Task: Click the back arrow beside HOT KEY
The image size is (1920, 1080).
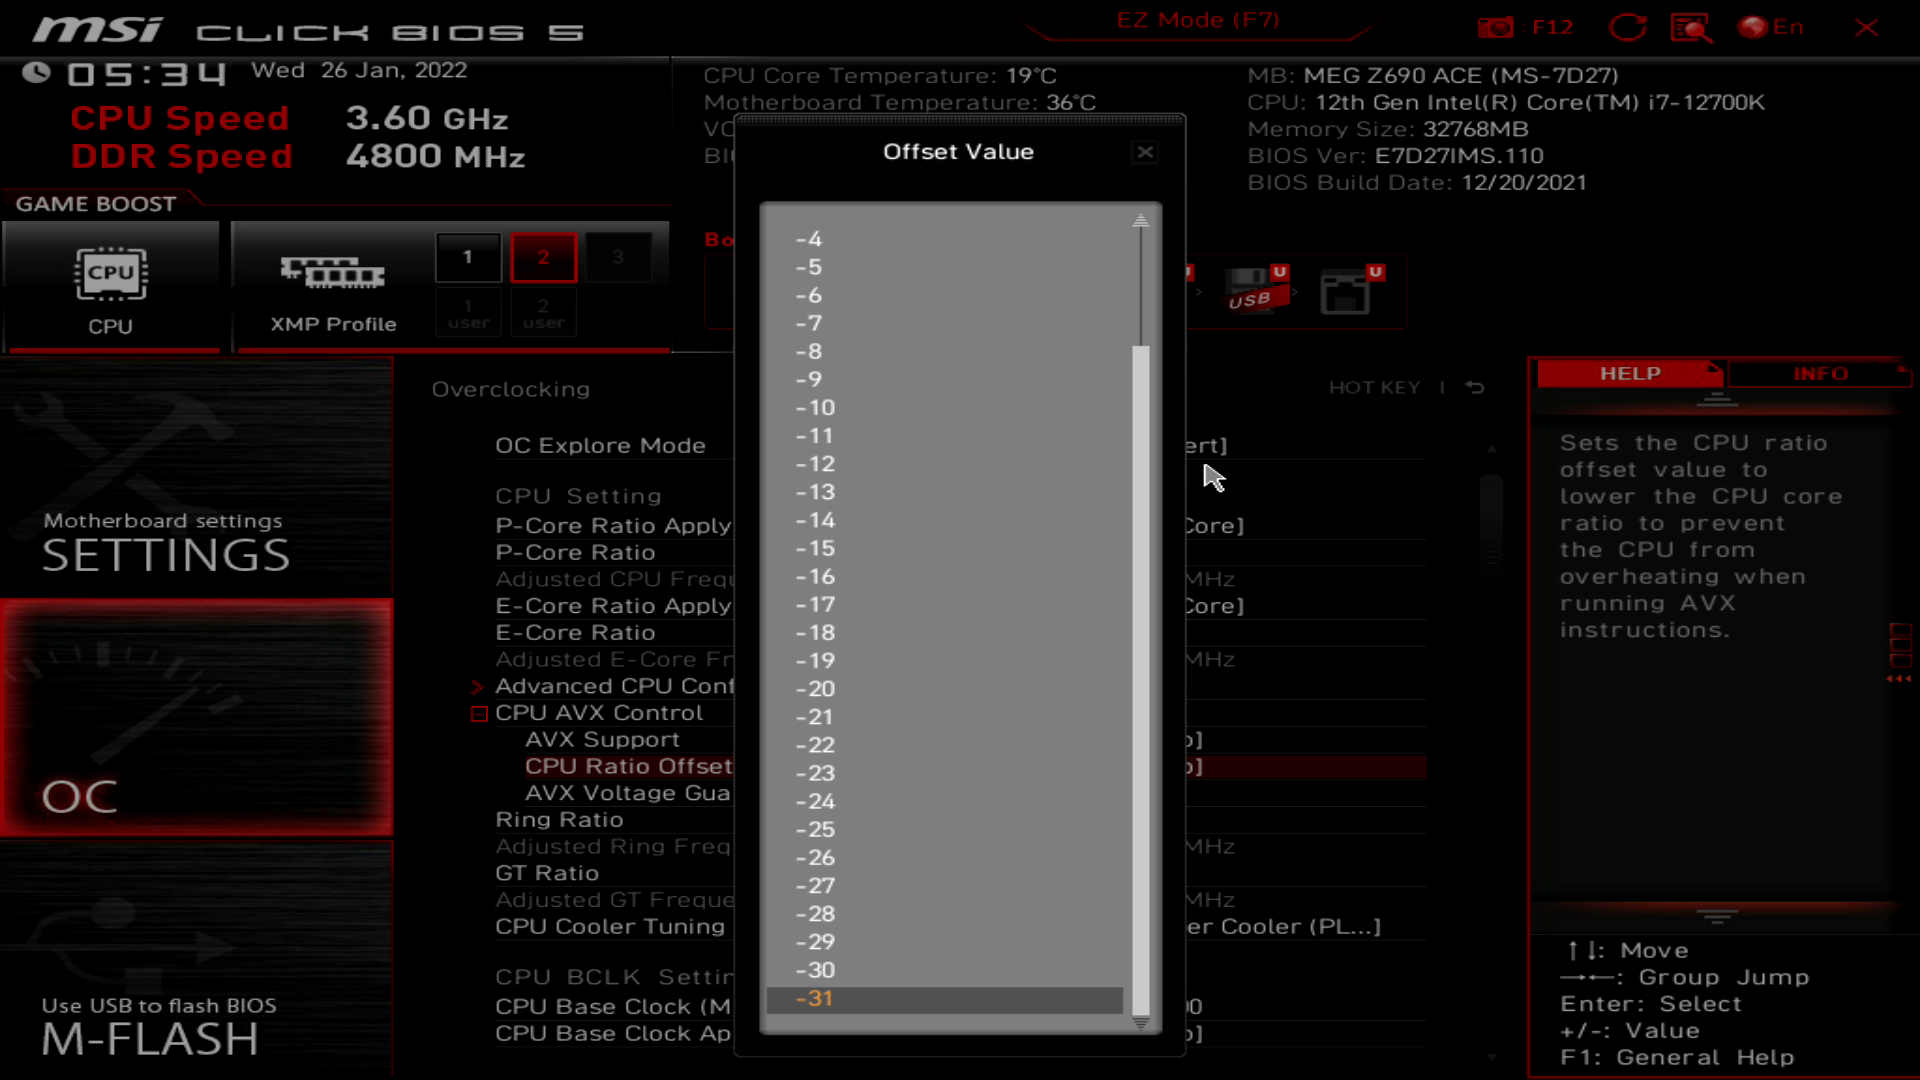Action: coord(1475,388)
